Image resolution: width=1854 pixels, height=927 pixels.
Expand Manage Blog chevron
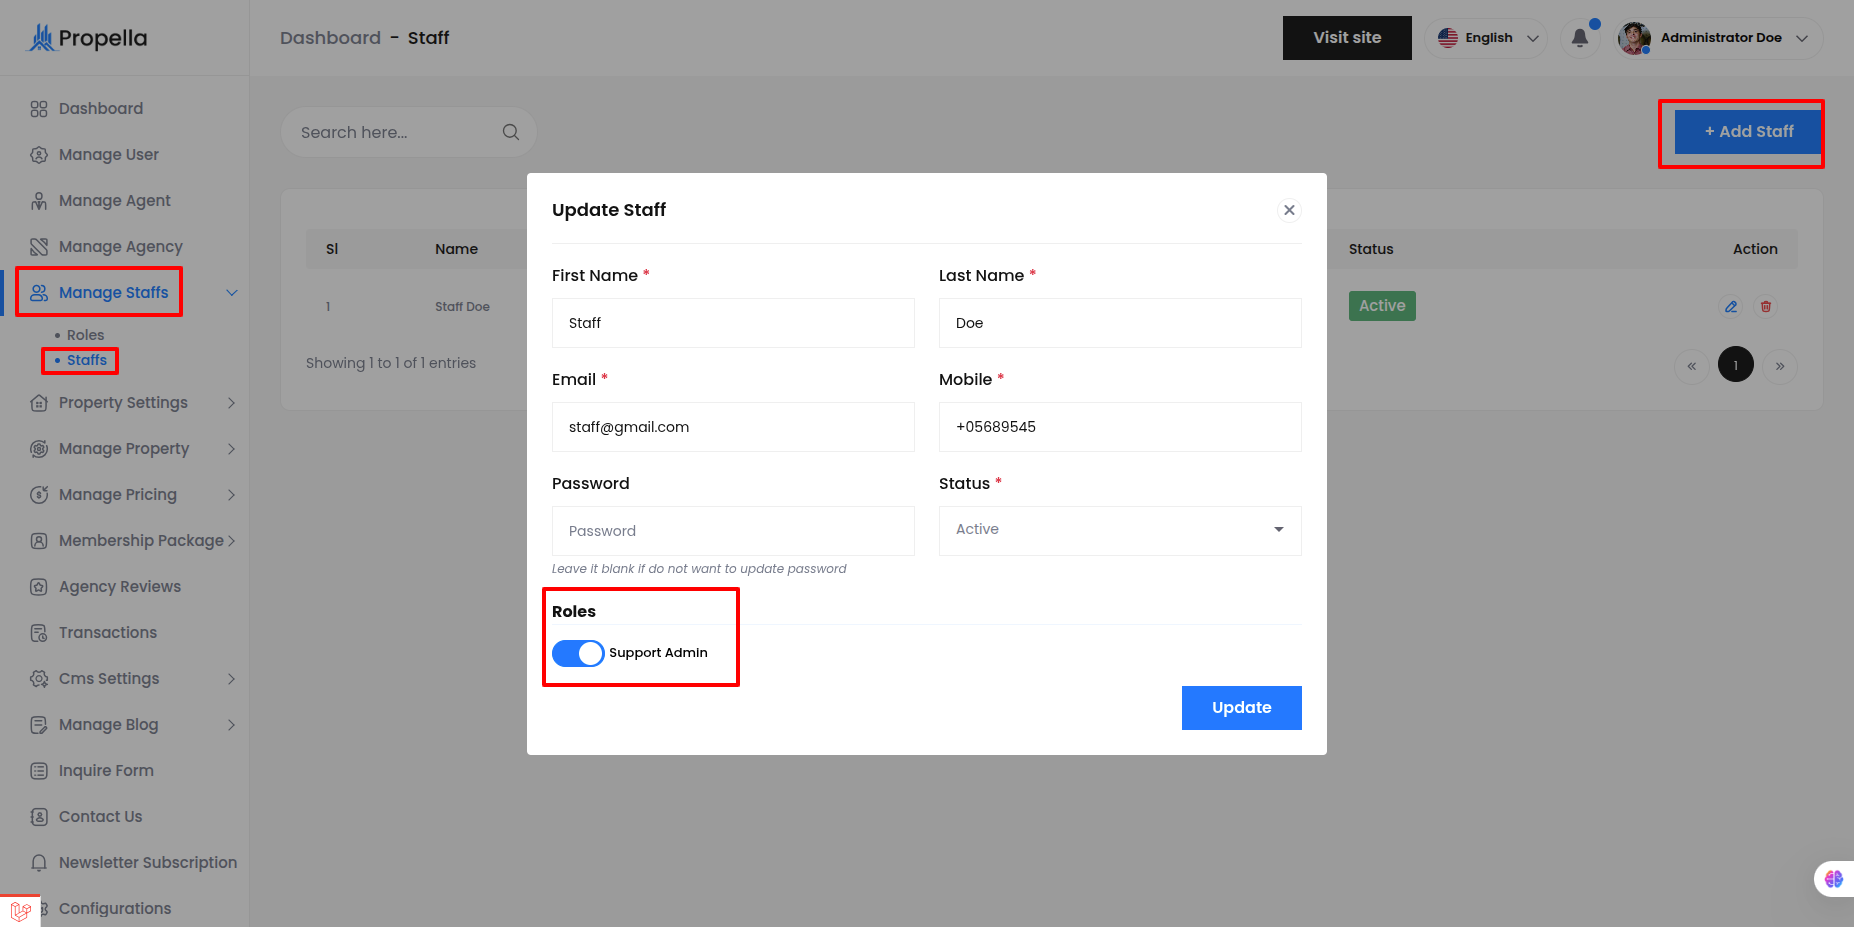(232, 725)
